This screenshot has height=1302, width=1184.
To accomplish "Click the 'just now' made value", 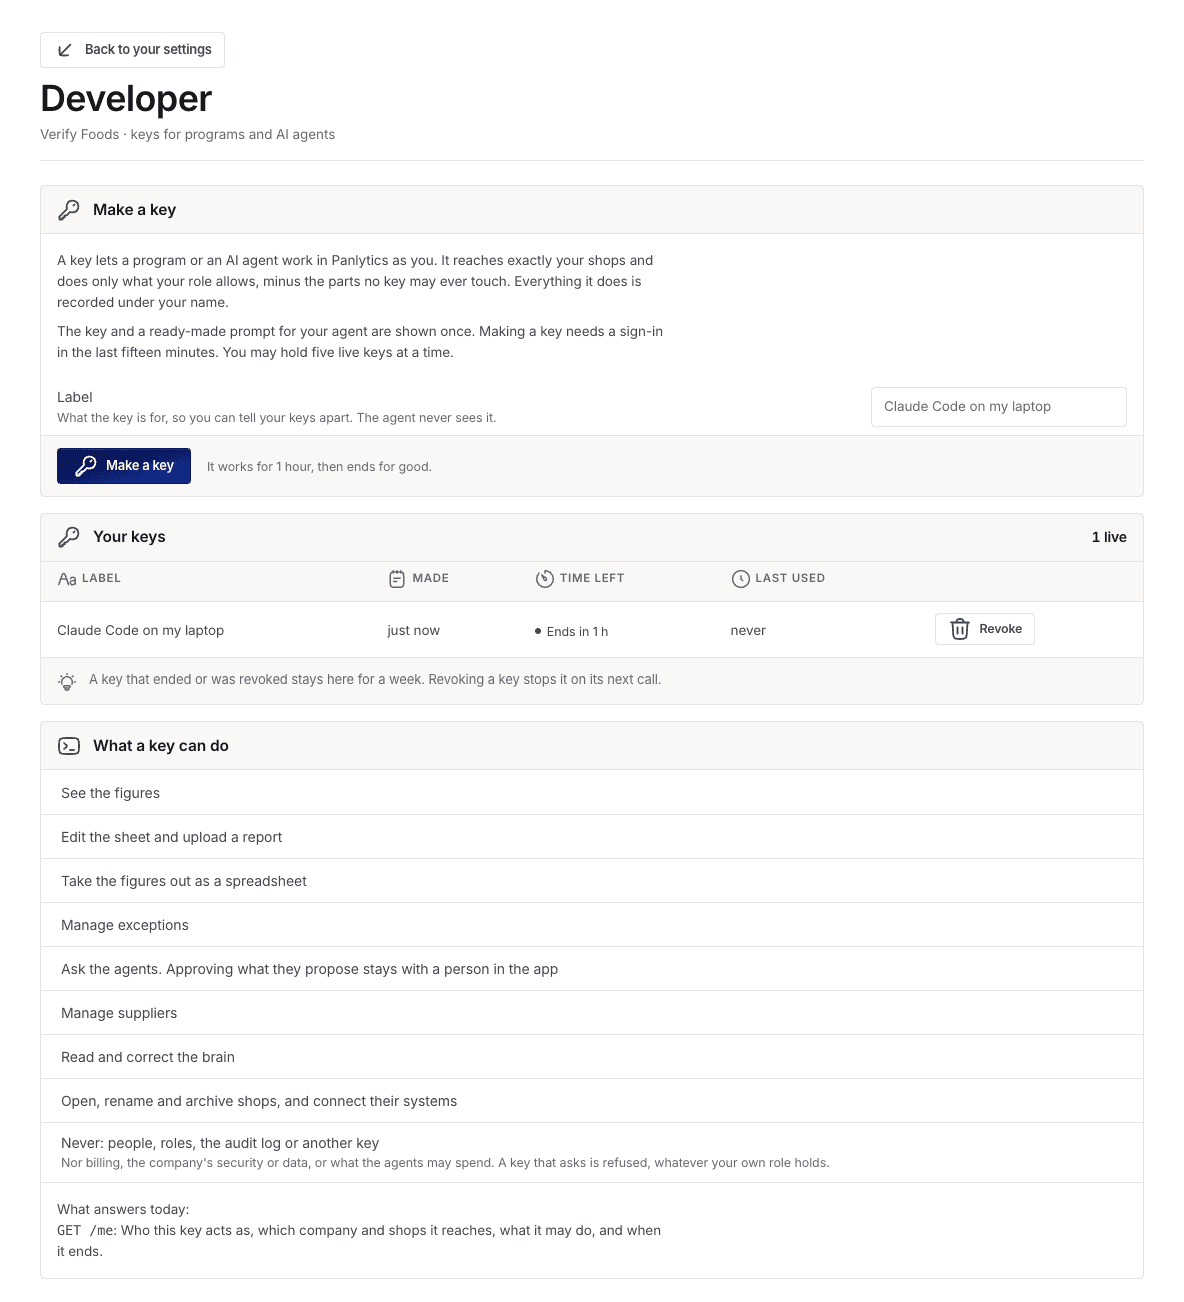I will click(x=413, y=630).
